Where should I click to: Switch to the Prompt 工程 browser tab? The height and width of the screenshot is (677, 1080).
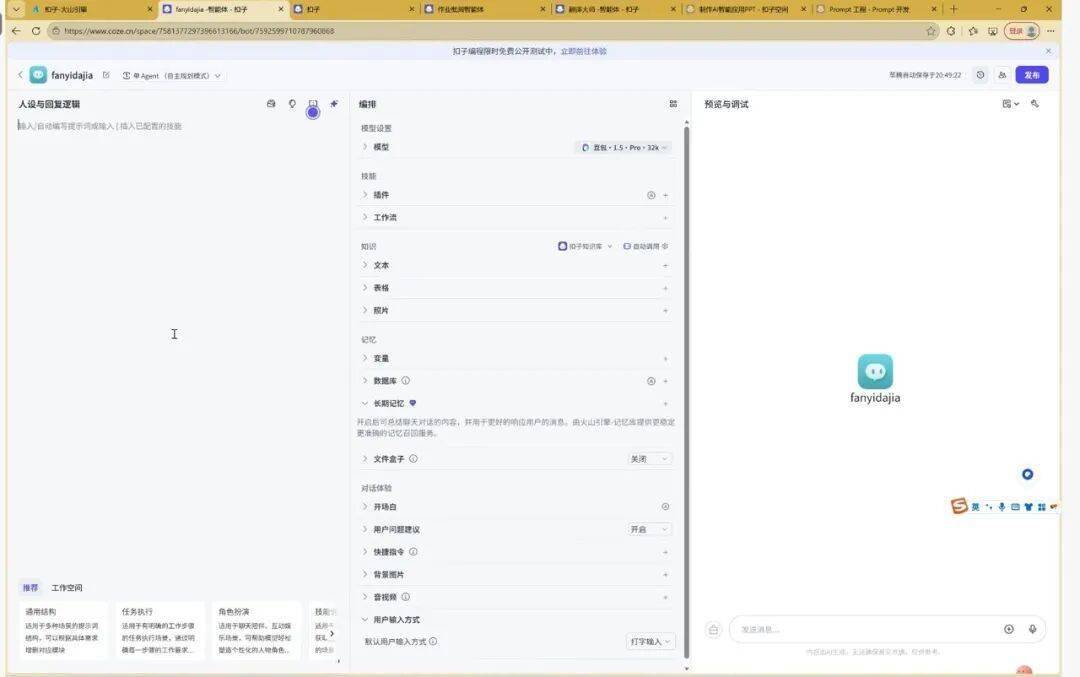[x=868, y=9]
